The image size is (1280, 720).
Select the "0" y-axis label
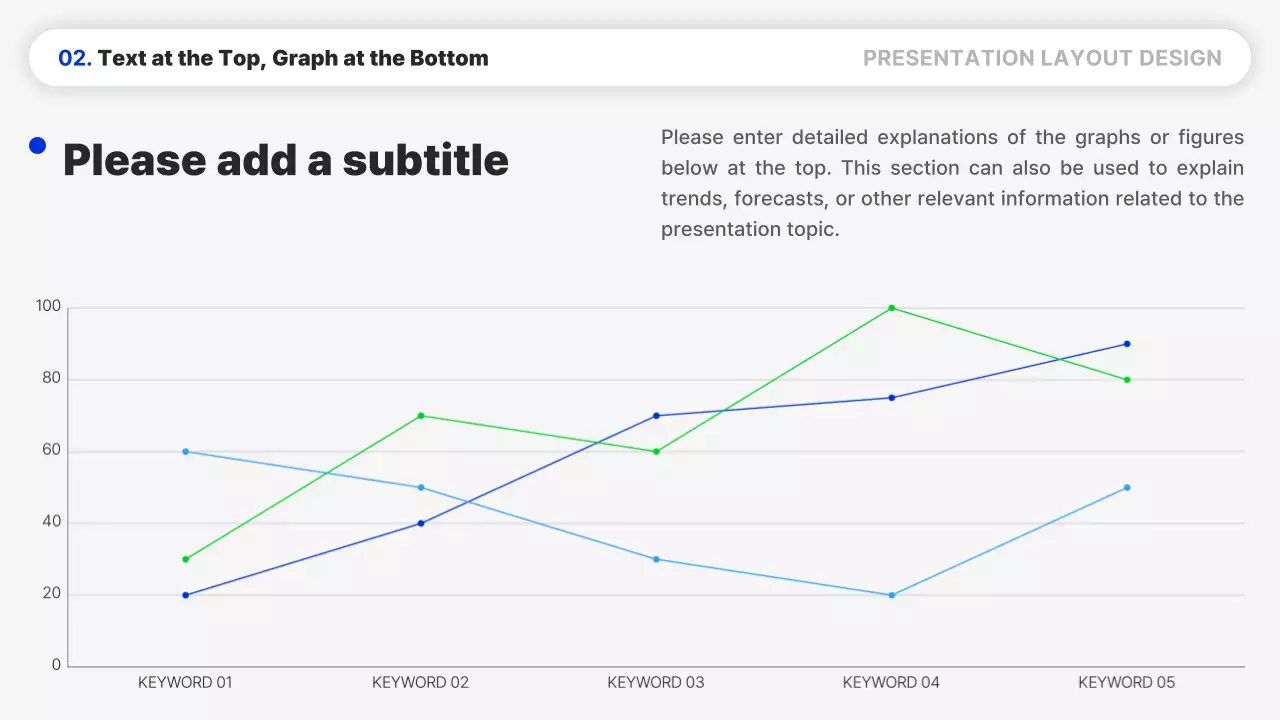pos(56,665)
